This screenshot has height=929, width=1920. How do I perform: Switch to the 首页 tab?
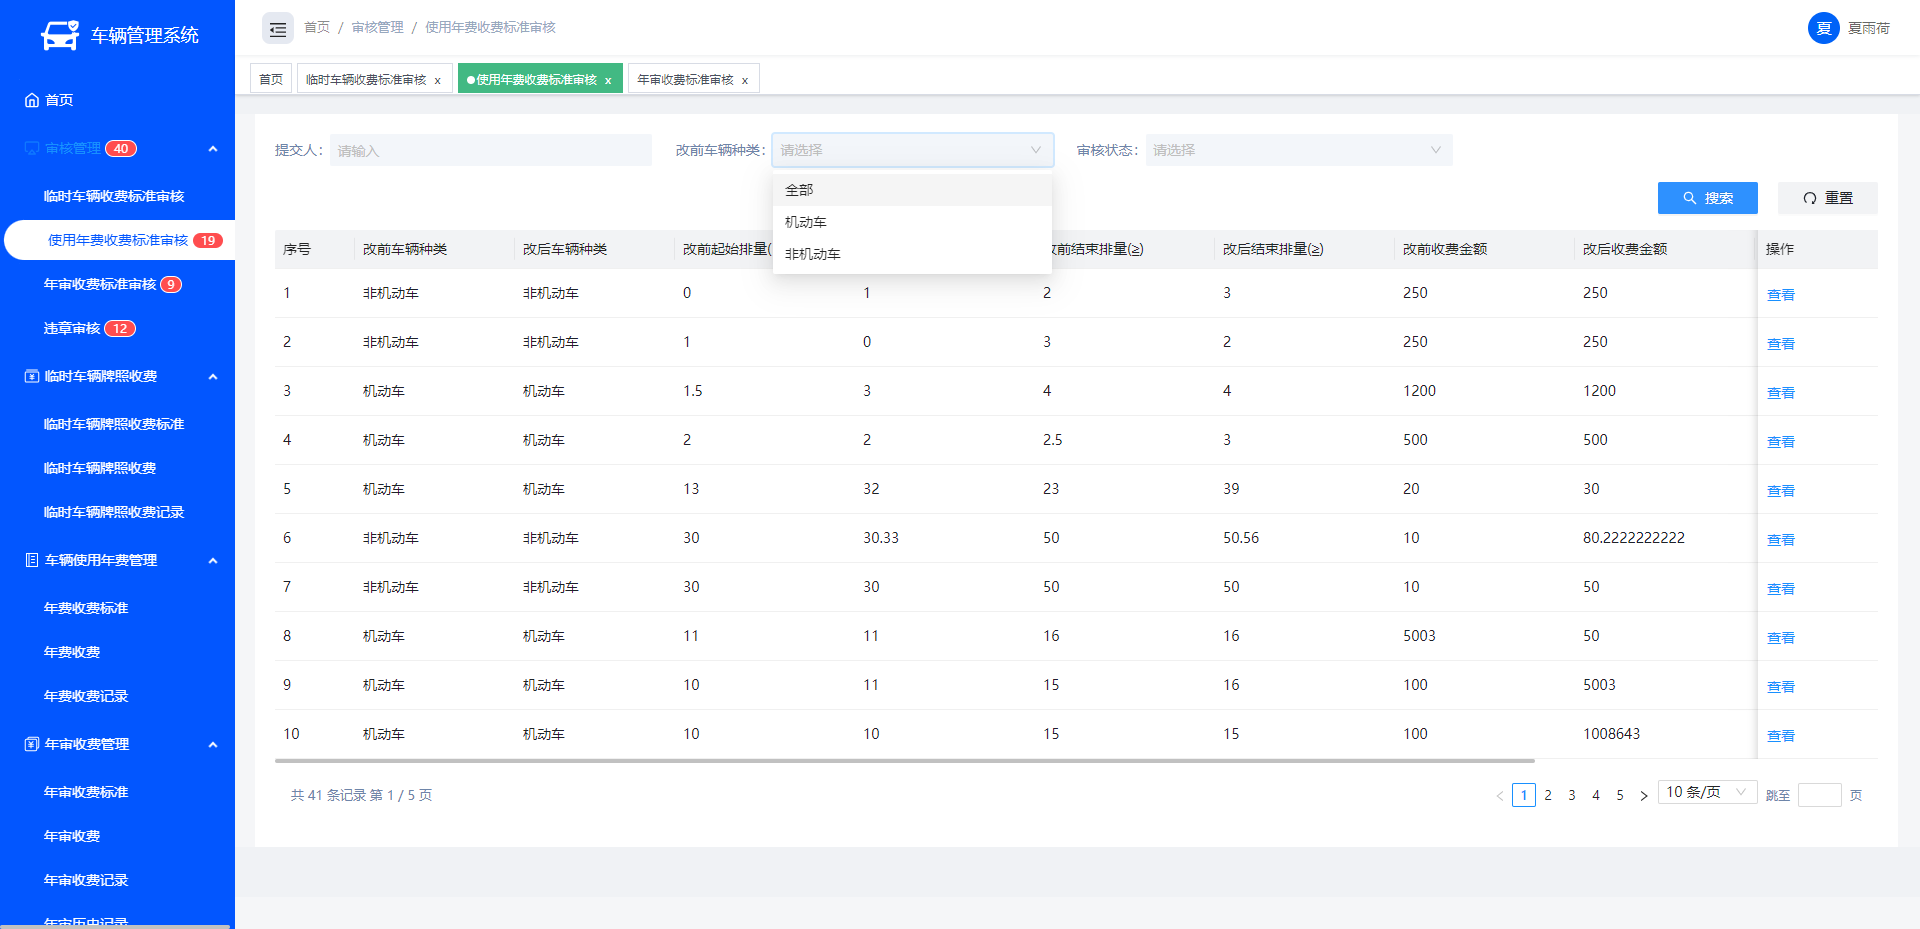271,79
